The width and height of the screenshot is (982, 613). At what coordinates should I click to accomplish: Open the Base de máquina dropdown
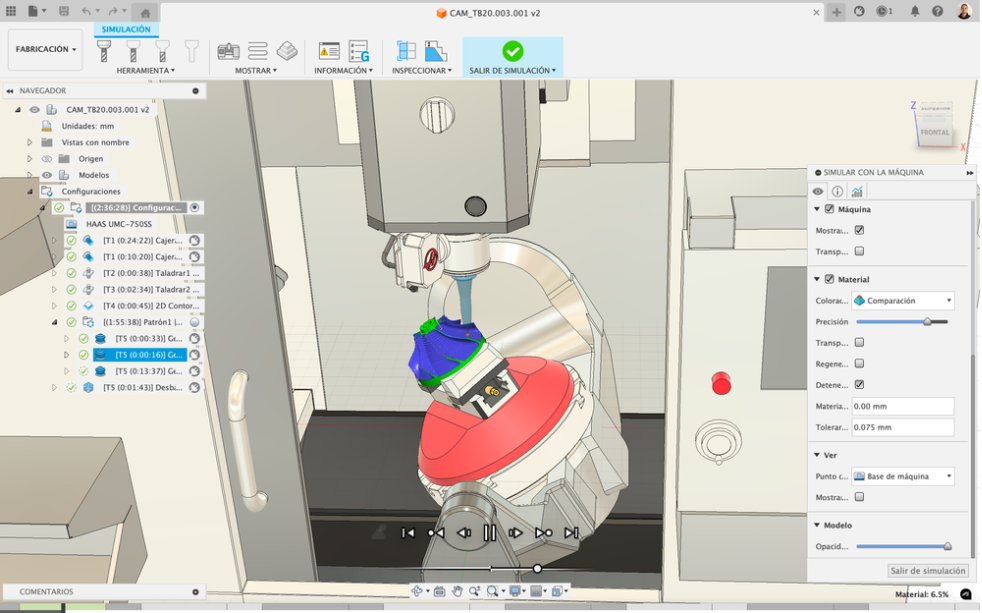pyautogui.click(x=902, y=476)
